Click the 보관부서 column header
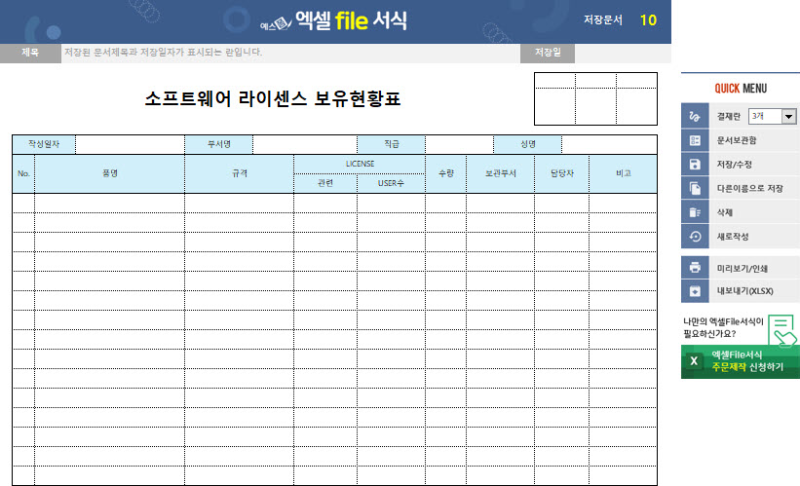This screenshot has width=800, height=486. point(501,173)
